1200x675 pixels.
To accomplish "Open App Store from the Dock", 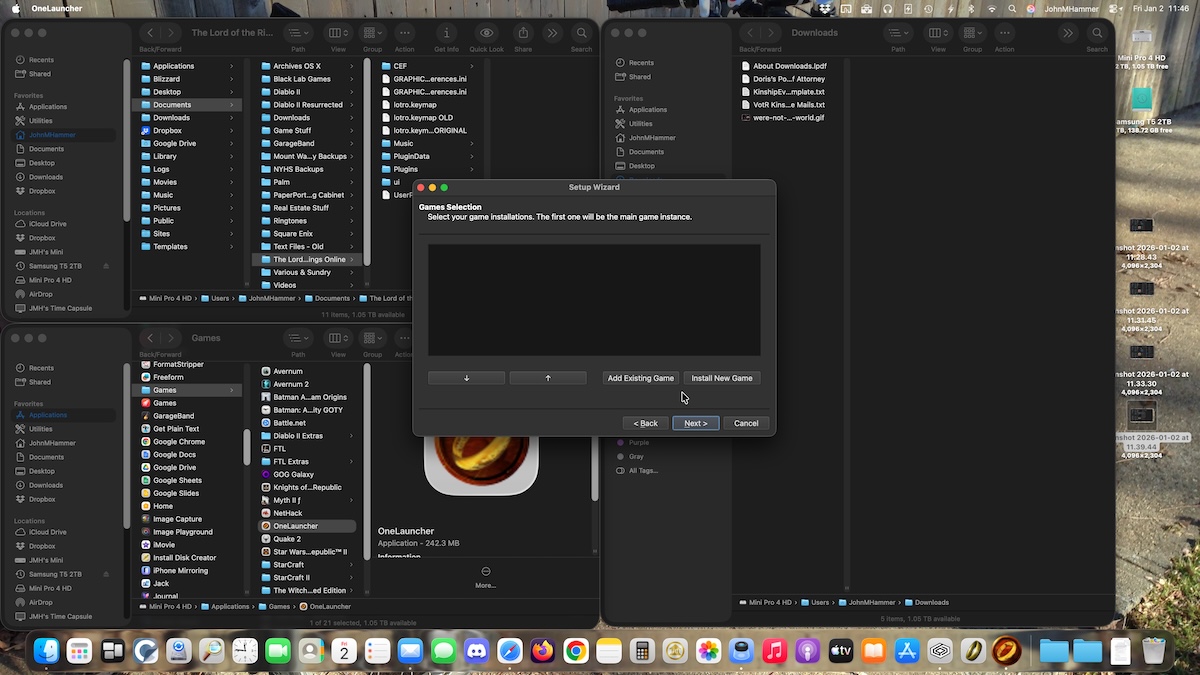I will [x=906, y=651].
